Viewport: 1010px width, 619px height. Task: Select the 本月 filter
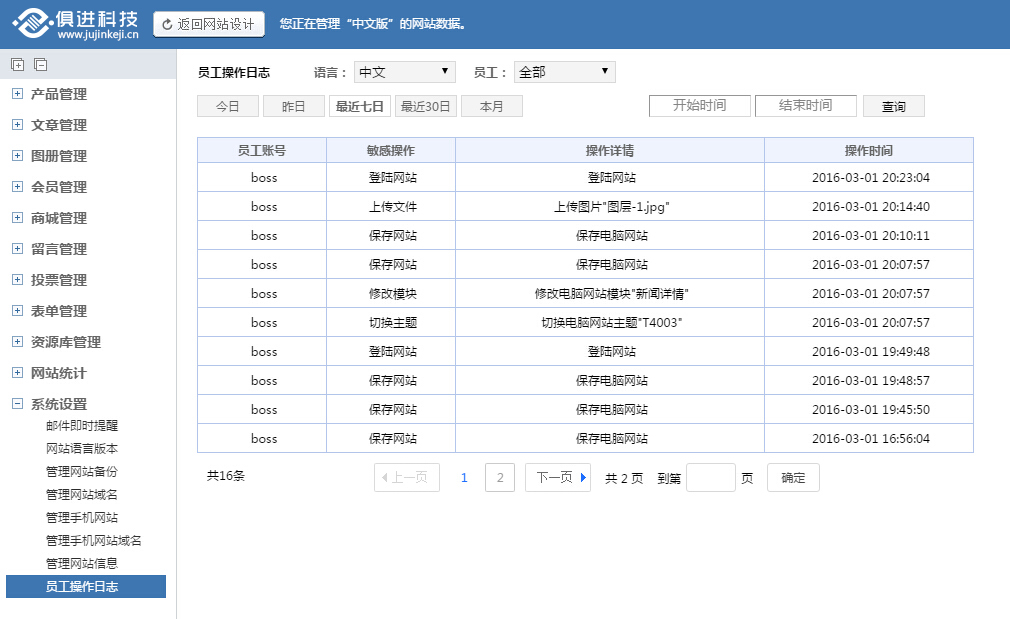(492, 106)
